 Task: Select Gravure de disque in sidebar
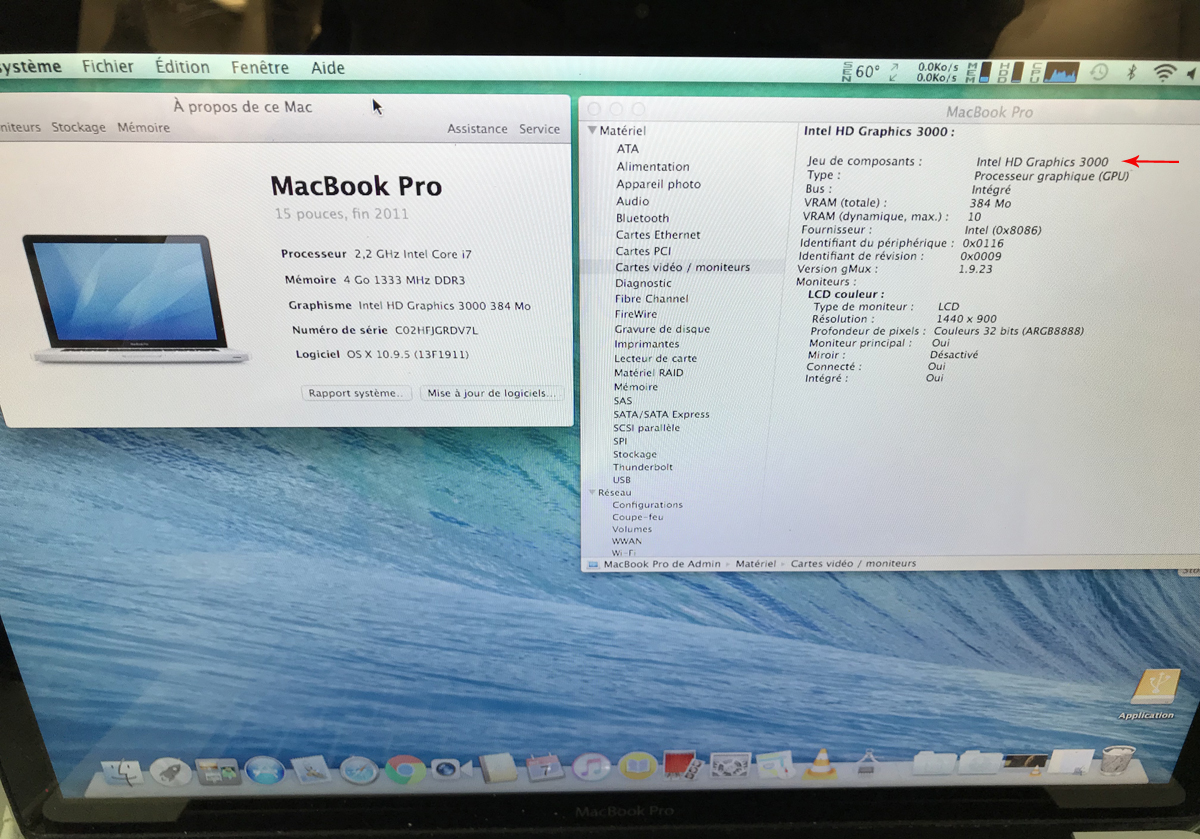pos(662,329)
